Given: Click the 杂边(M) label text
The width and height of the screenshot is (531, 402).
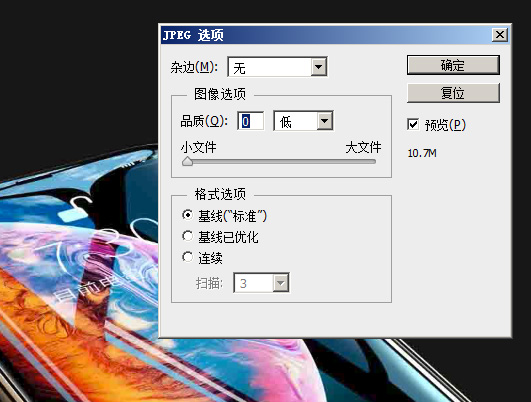Looking at the screenshot, I should [194, 67].
